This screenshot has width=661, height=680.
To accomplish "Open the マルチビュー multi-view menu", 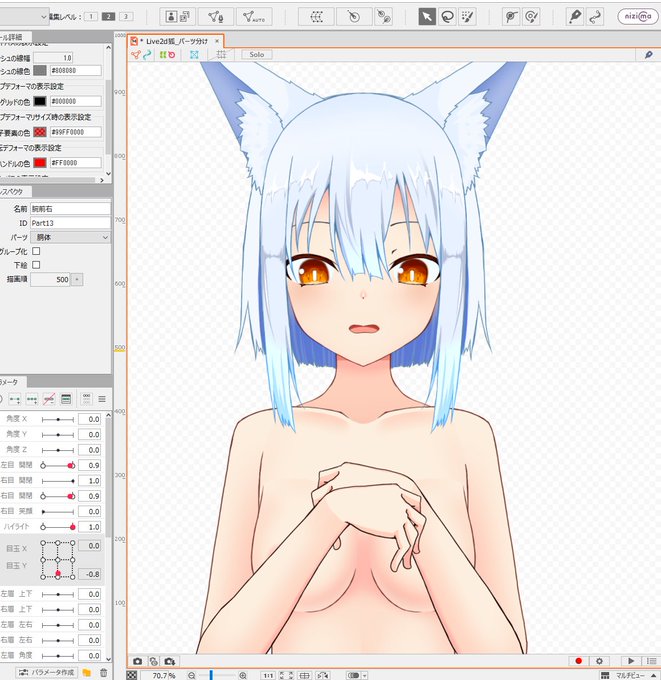I will tap(629, 675).
